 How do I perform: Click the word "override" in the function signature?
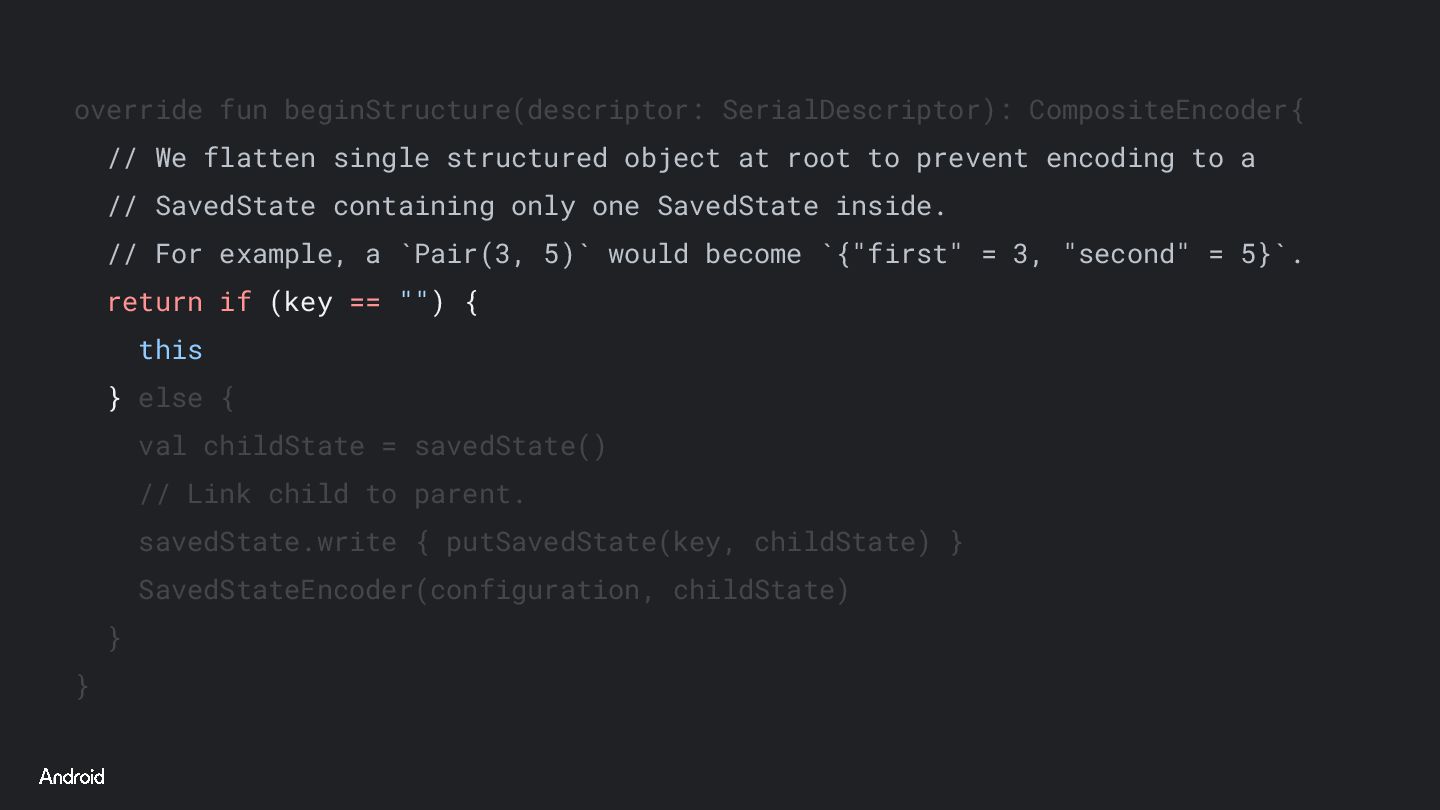pos(138,110)
